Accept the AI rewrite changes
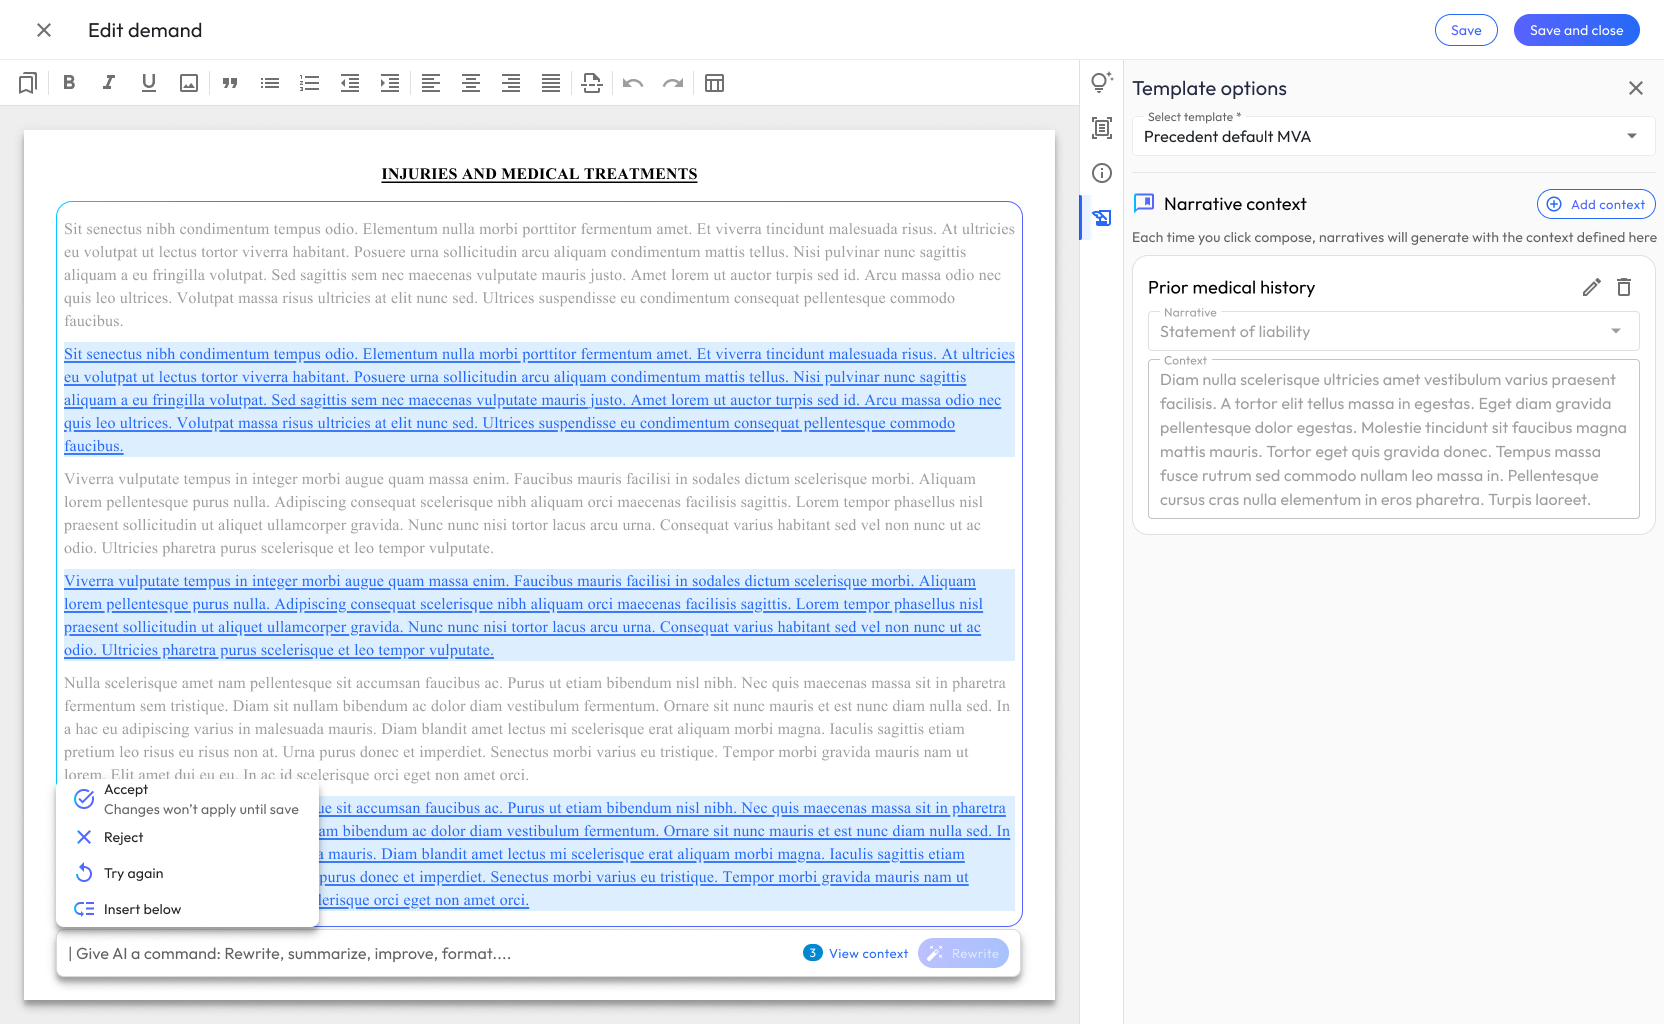 [x=186, y=799]
